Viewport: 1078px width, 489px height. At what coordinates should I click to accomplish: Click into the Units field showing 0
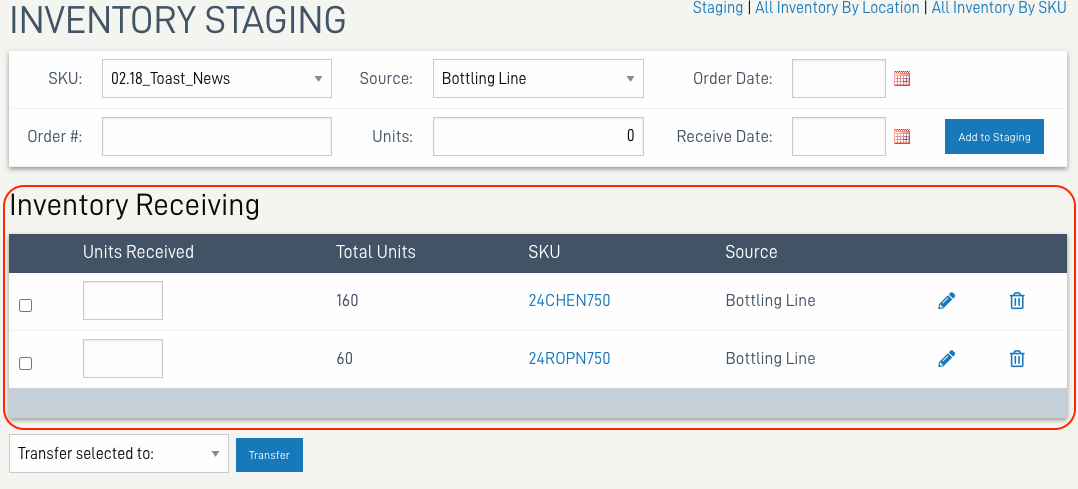pyautogui.click(x=538, y=136)
